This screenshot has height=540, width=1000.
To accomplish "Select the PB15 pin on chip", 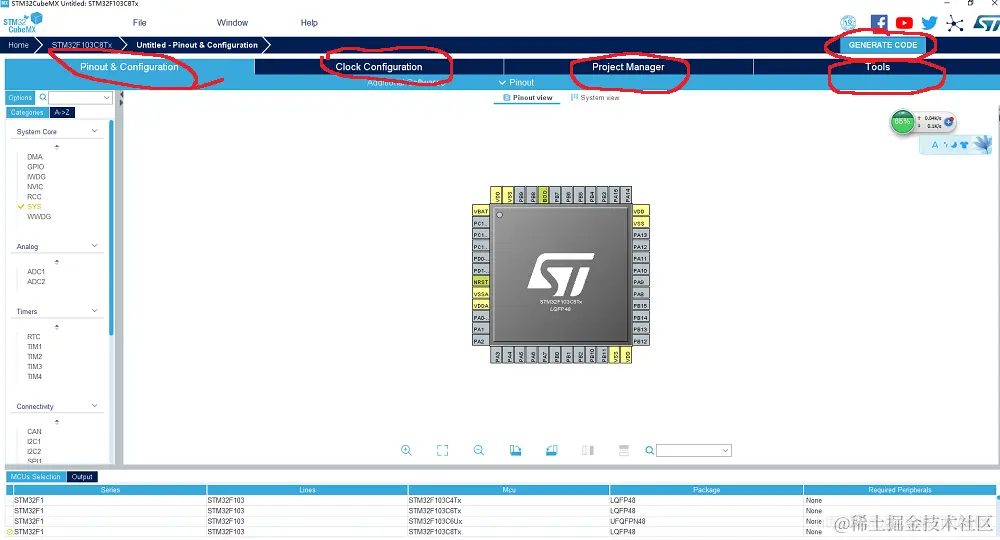I will point(640,305).
